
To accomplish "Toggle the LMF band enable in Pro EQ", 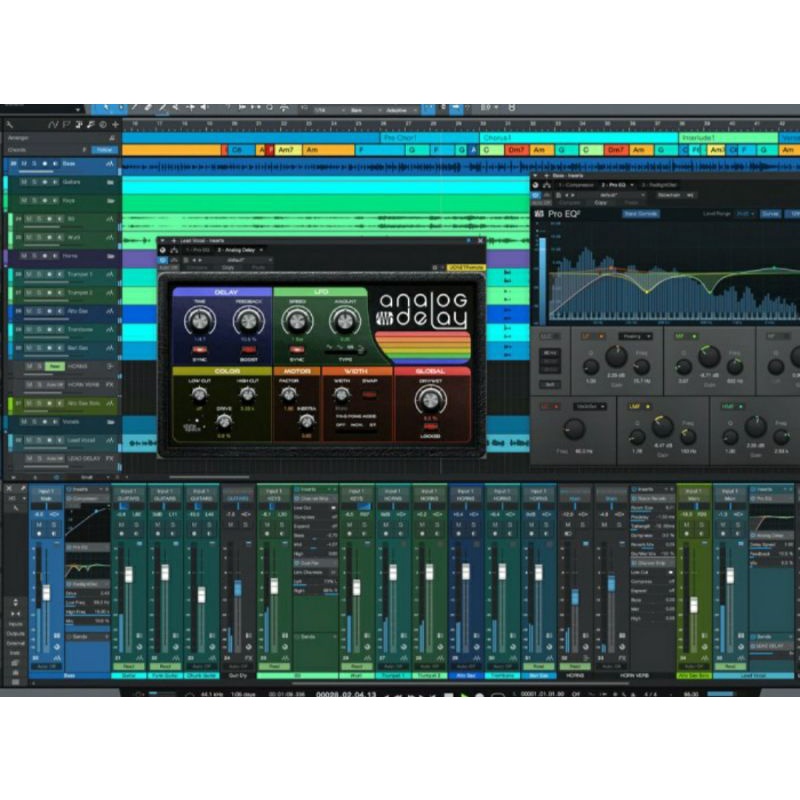I will click(648, 407).
